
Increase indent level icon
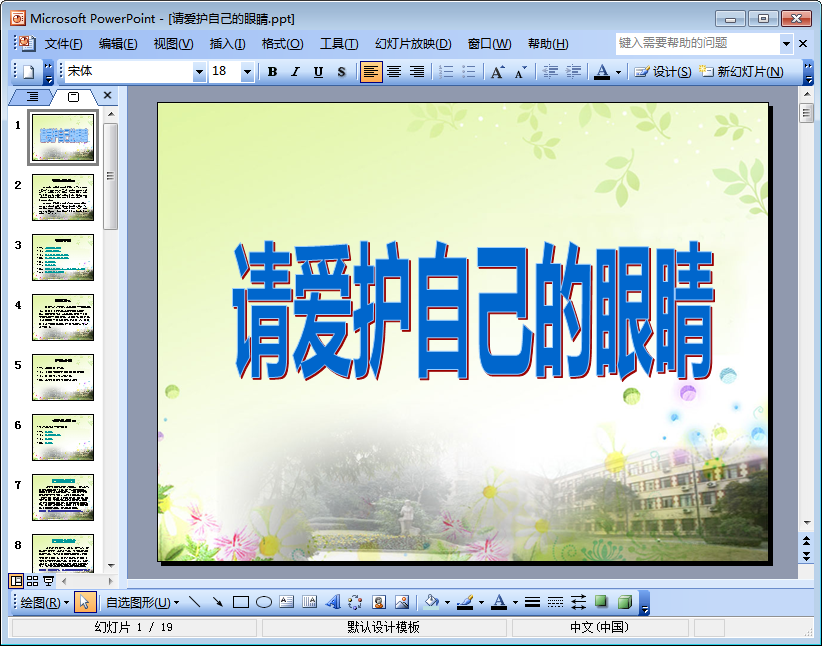574,72
